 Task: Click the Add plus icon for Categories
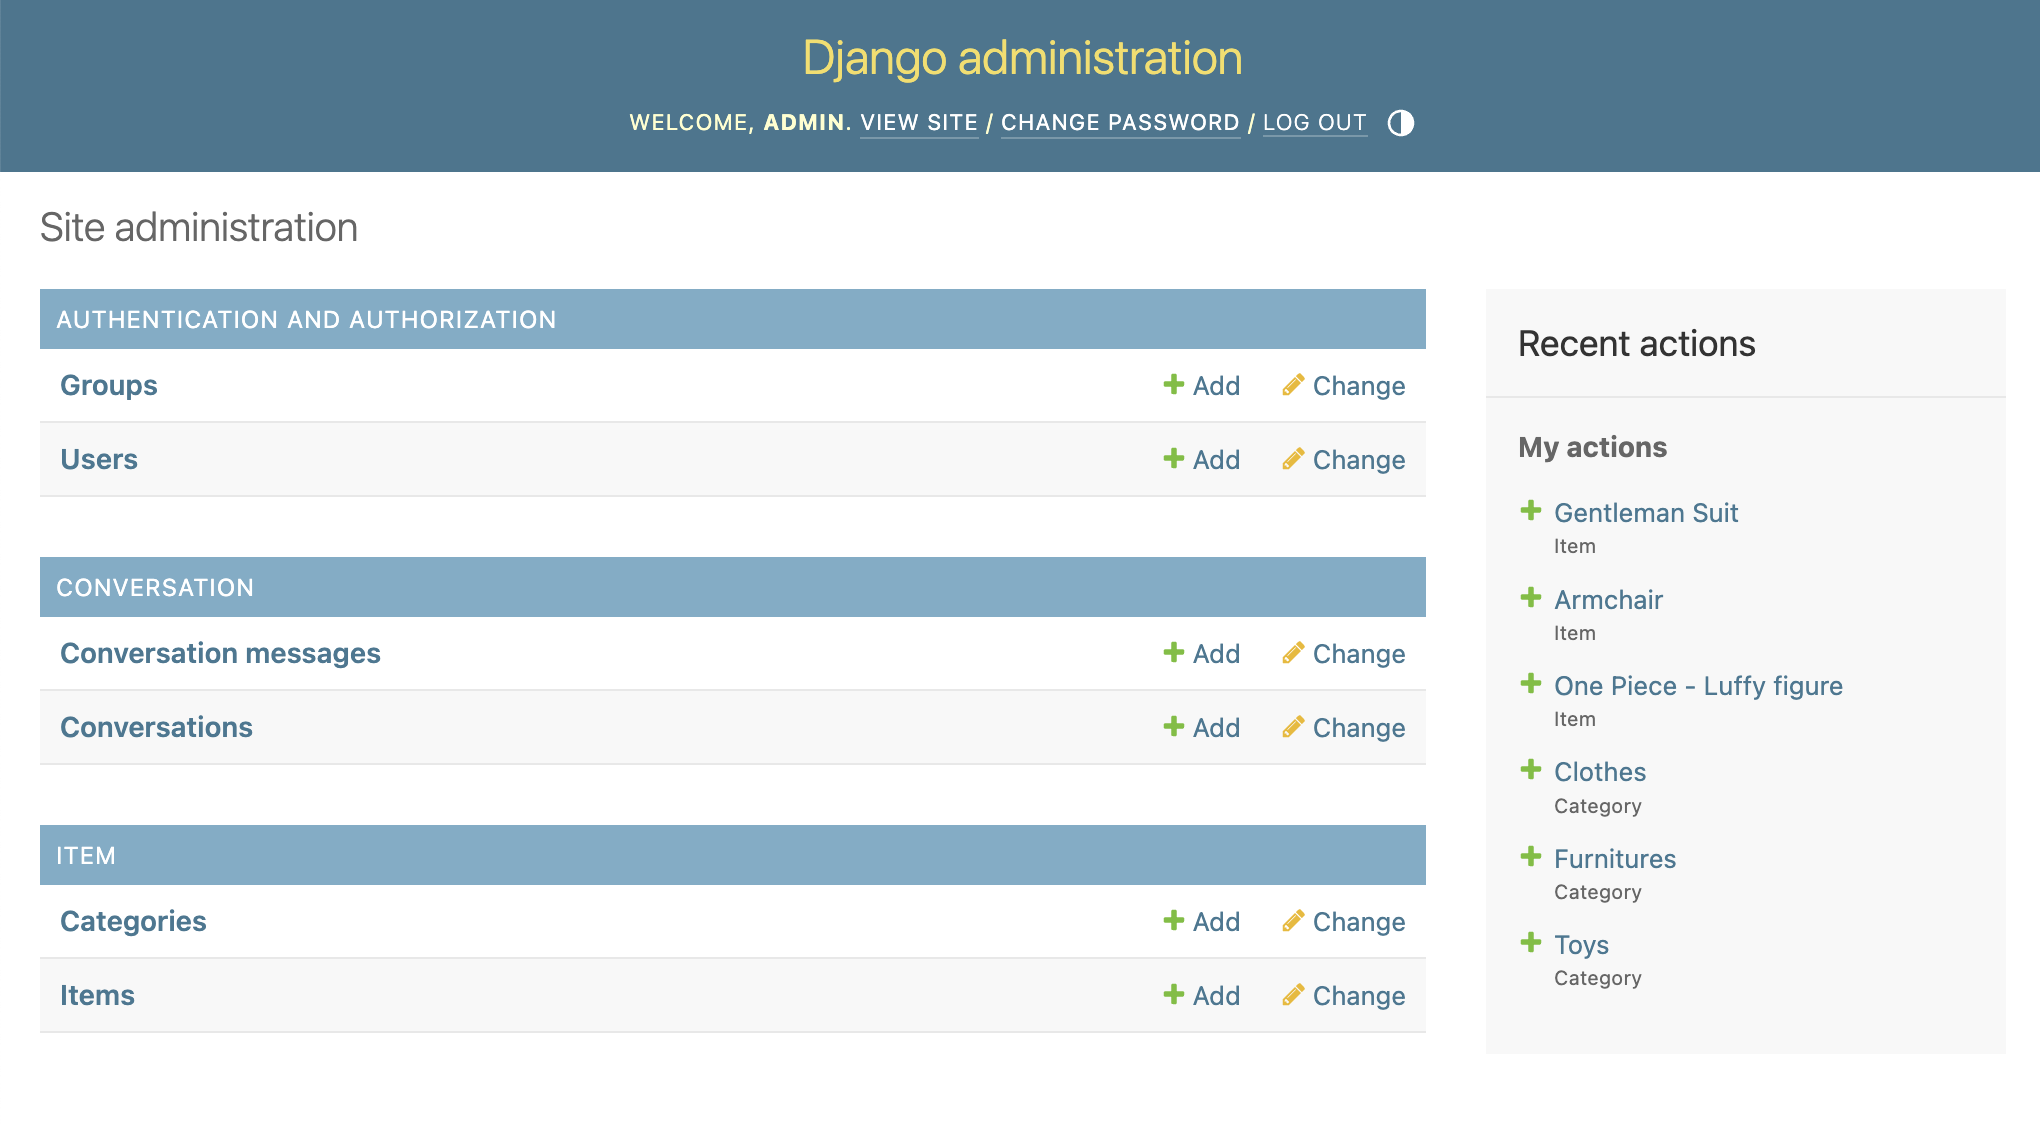click(x=1172, y=921)
